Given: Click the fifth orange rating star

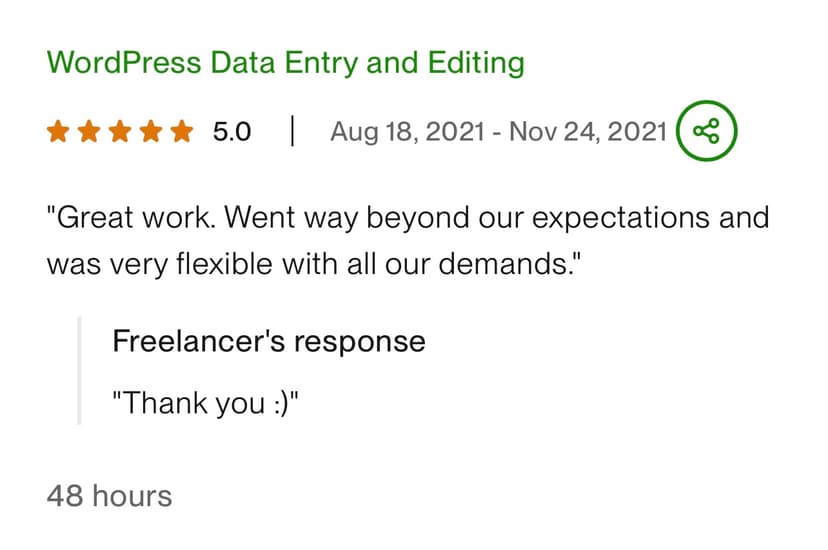Looking at the screenshot, I should tap(181, 131).
